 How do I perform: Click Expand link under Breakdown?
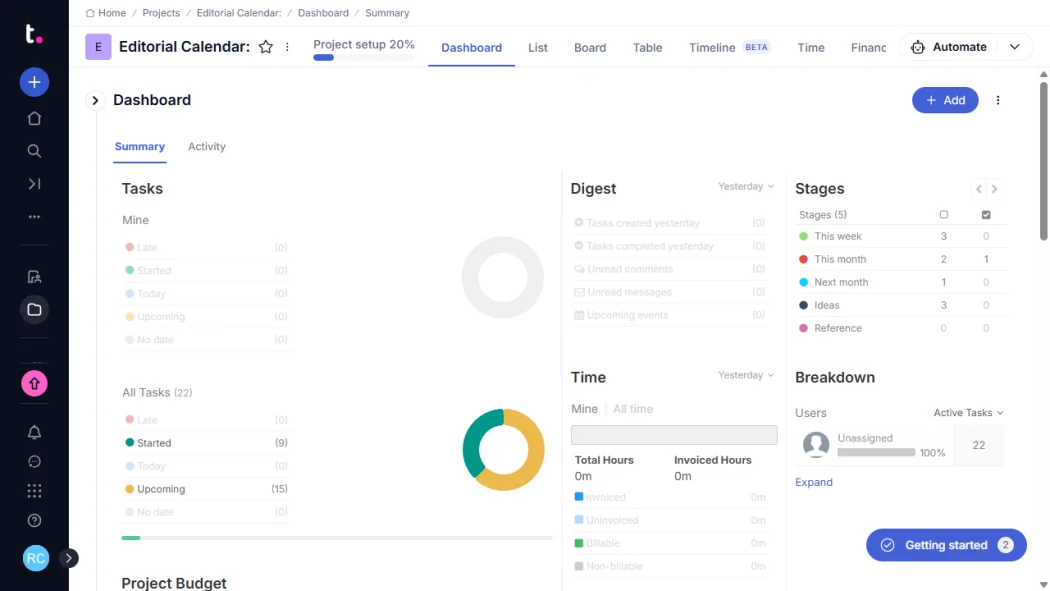(x=814, y=483)
